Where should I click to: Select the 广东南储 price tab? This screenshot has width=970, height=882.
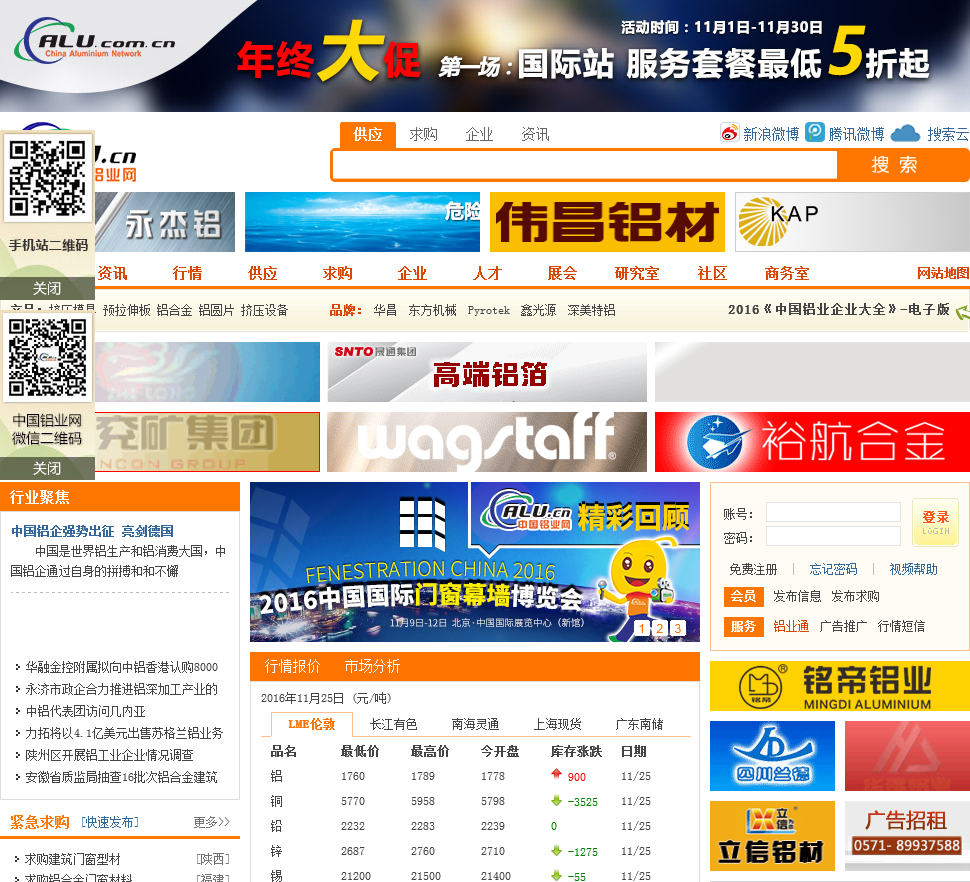(639, 724)
